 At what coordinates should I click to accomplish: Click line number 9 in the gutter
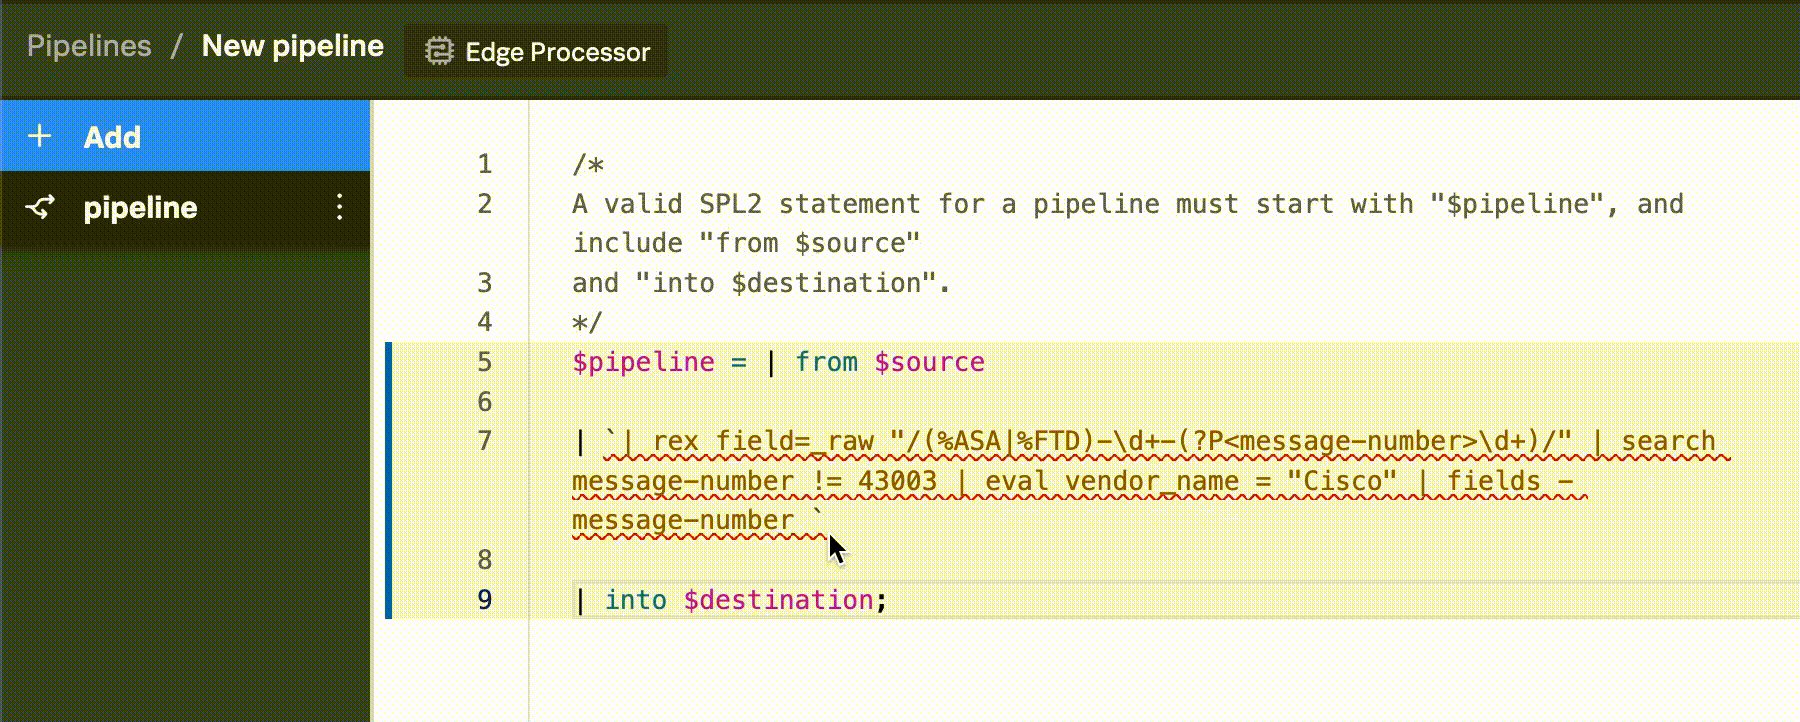[x=485, y=600]
